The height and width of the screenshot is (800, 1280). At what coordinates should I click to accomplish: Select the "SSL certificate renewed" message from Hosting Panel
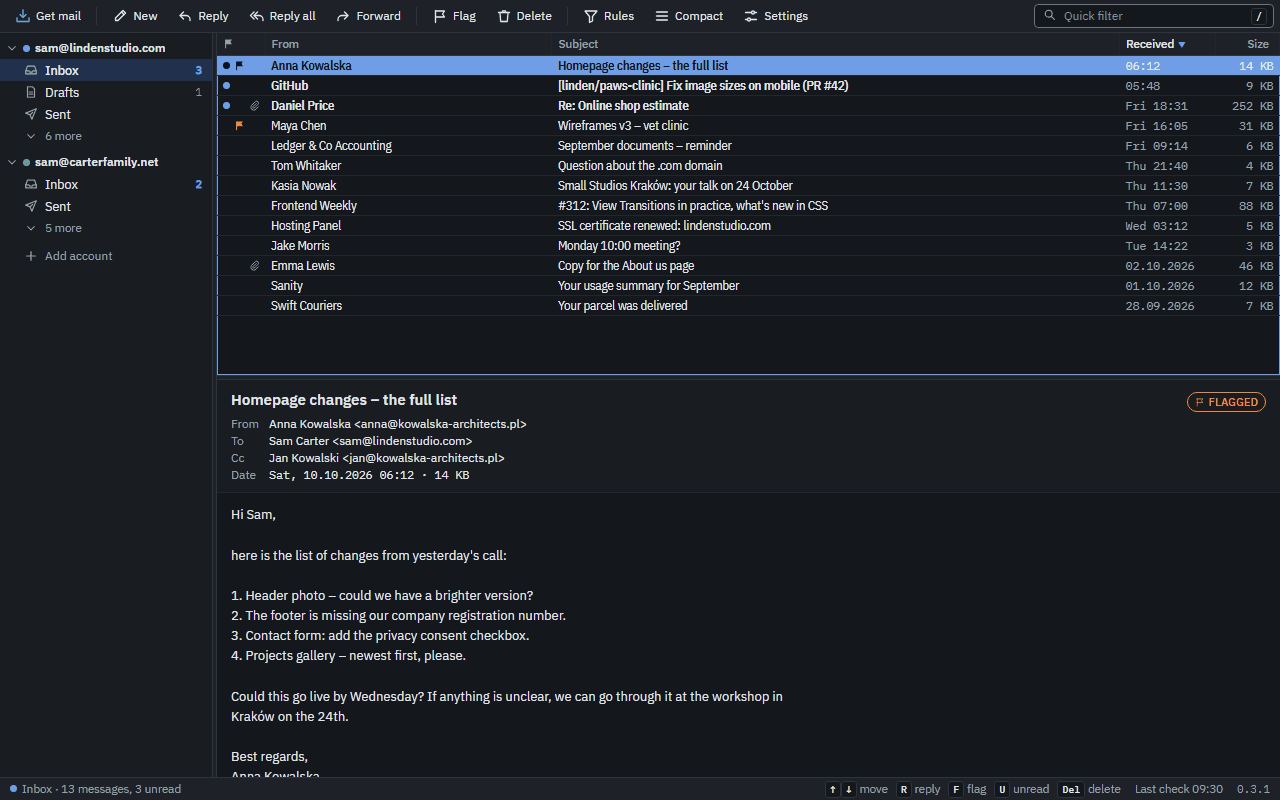748,226
